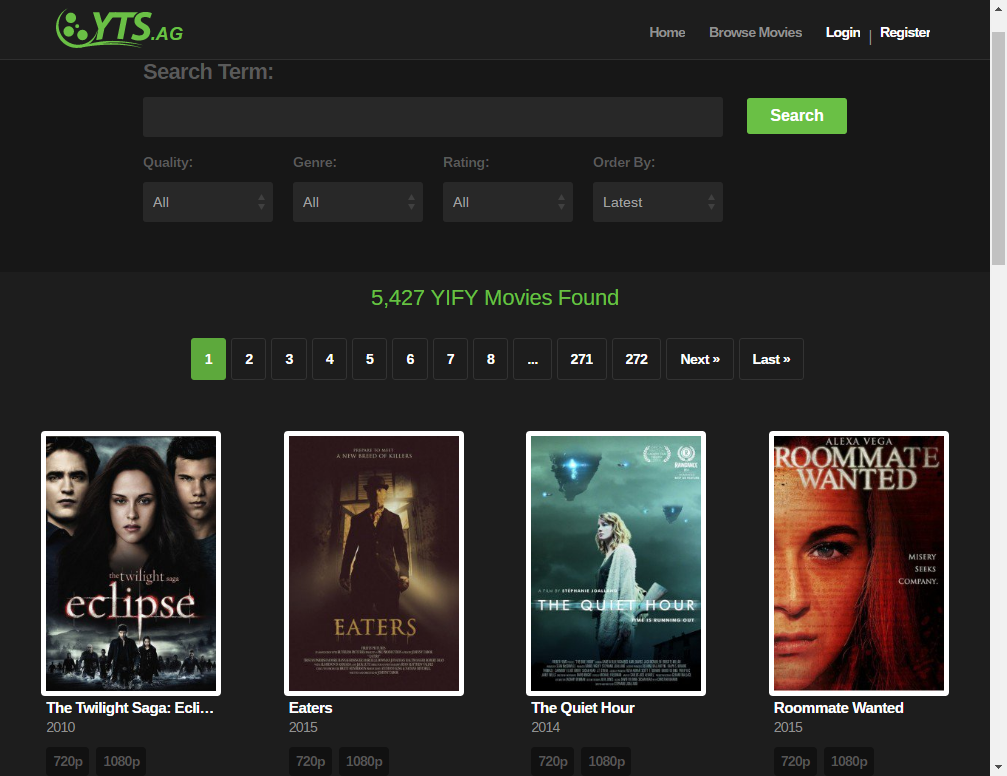Select page 1 in pagination

[x=208, y=359]
